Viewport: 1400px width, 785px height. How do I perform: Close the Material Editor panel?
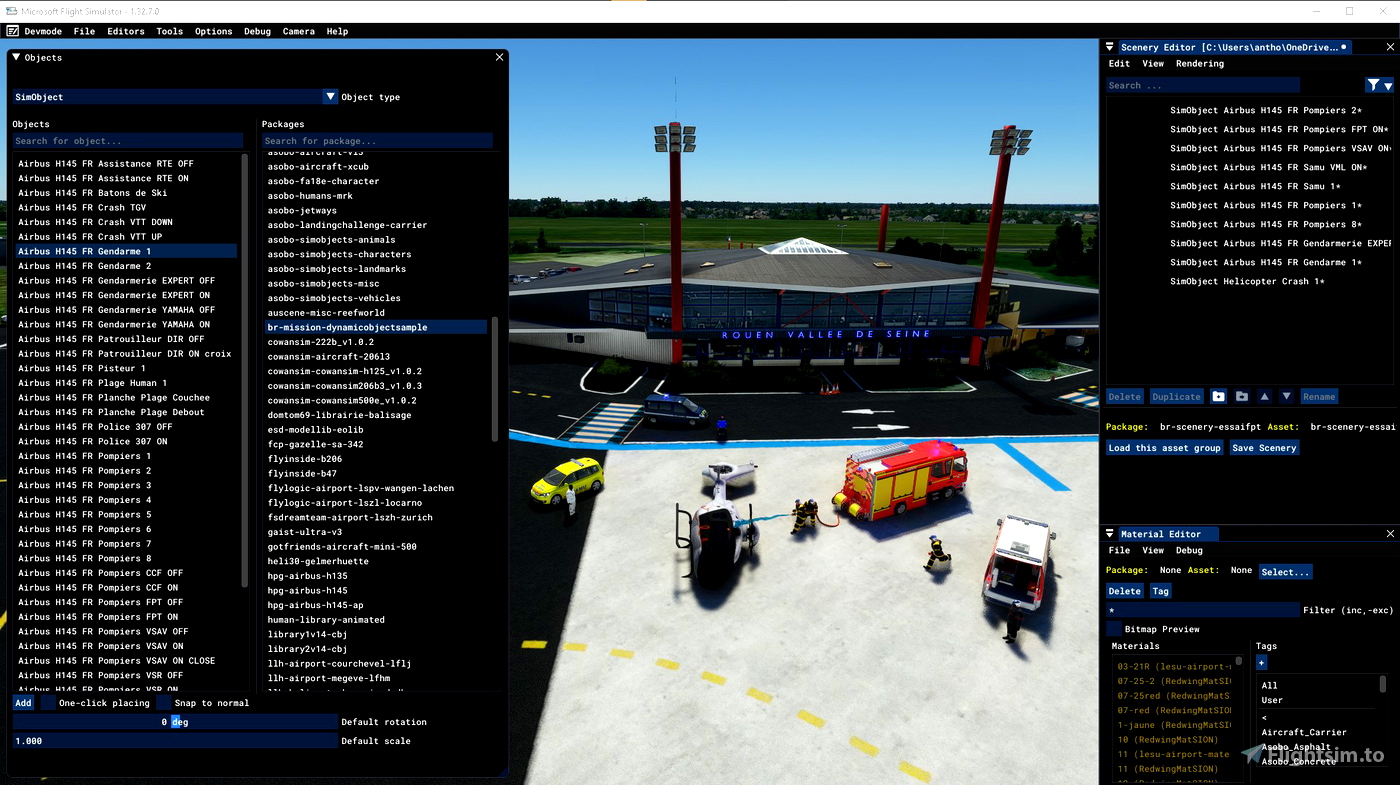tap(1390, 534)
